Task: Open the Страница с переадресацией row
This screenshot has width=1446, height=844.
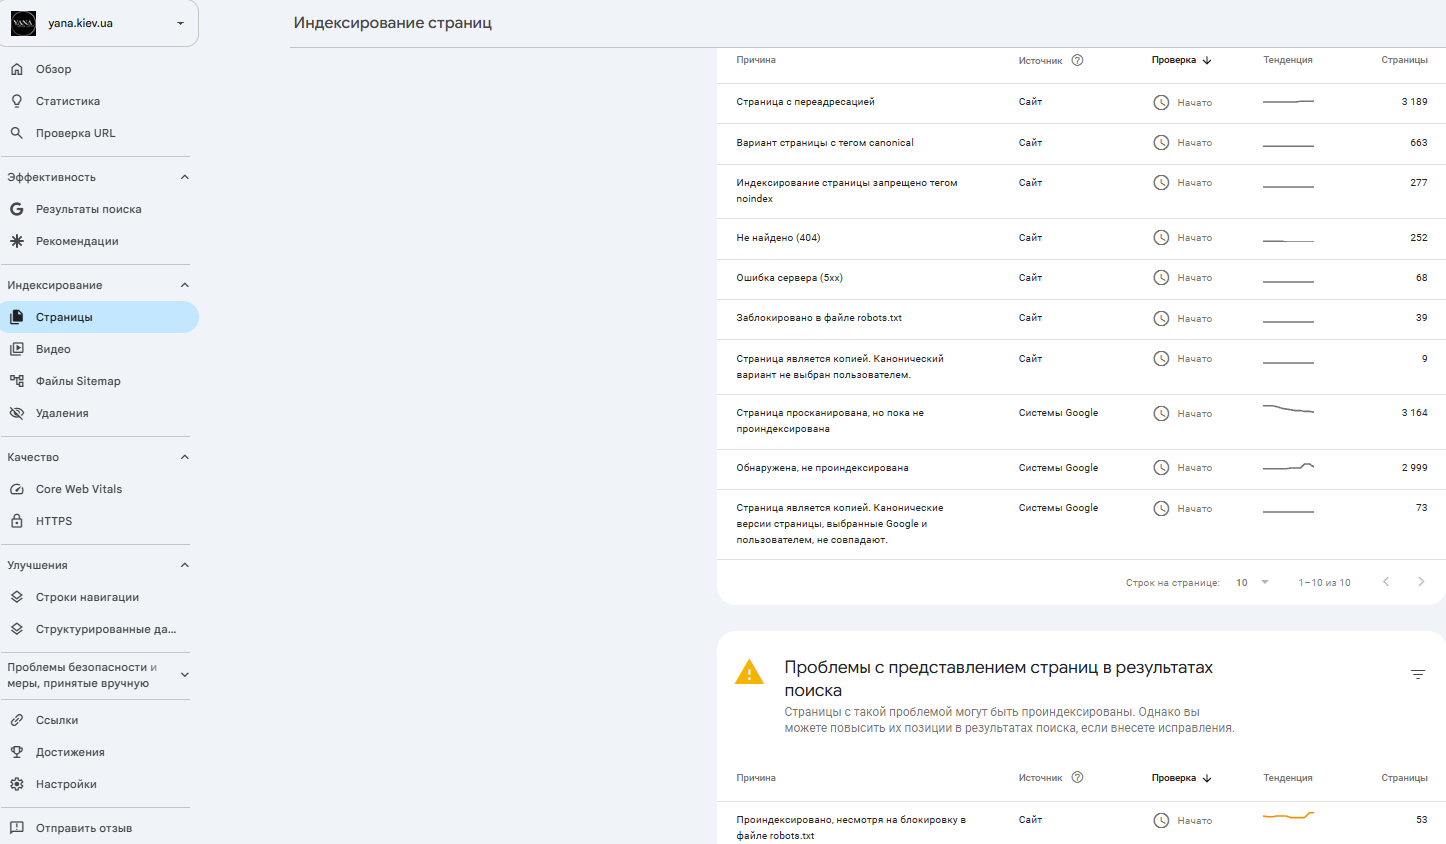Action: (1081, 102)
